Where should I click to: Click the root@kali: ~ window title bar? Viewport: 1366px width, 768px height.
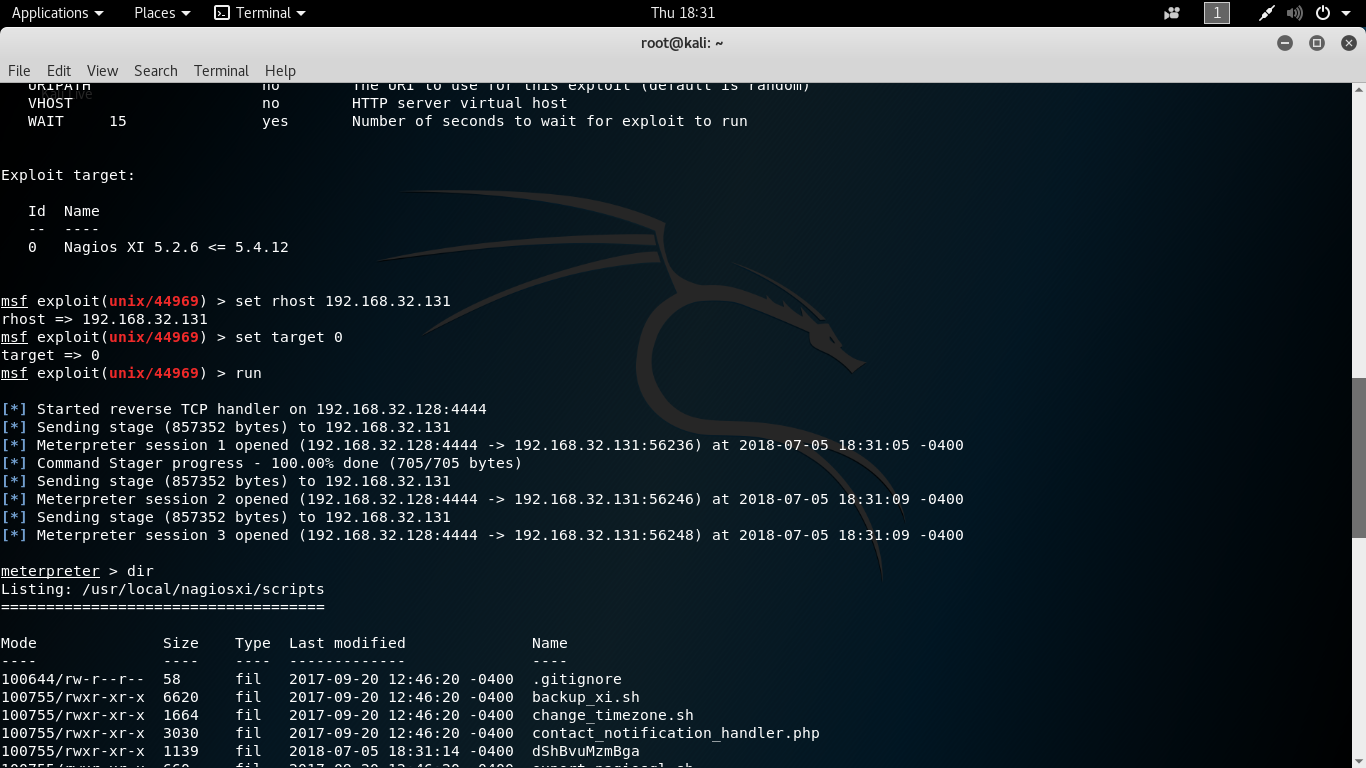point(682,43)
